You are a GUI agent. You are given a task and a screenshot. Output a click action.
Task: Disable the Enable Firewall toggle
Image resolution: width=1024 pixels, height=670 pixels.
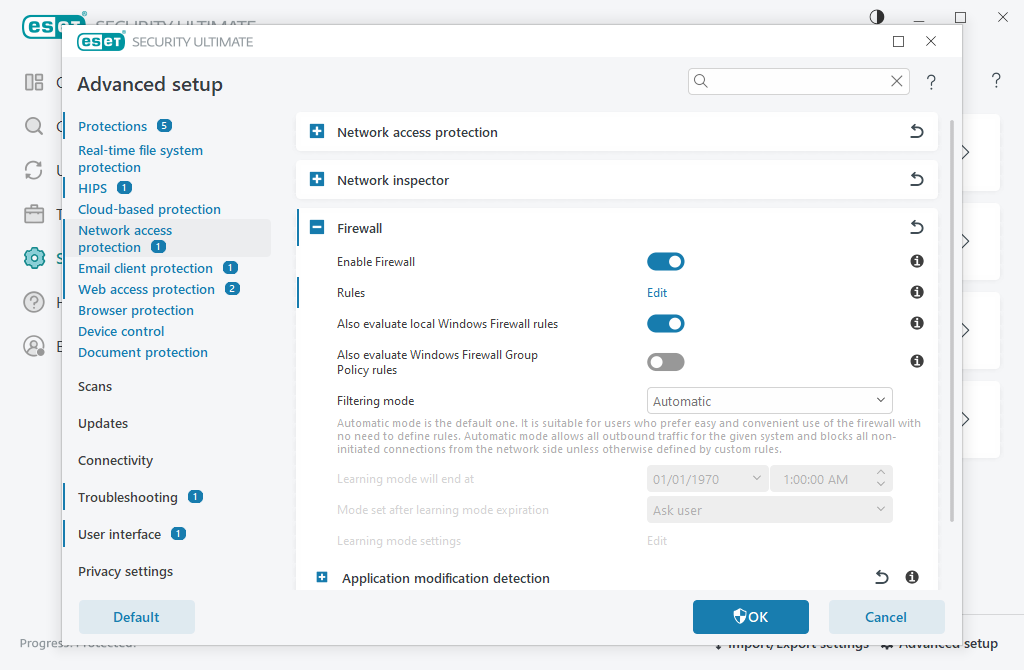[x=665, y=262]
